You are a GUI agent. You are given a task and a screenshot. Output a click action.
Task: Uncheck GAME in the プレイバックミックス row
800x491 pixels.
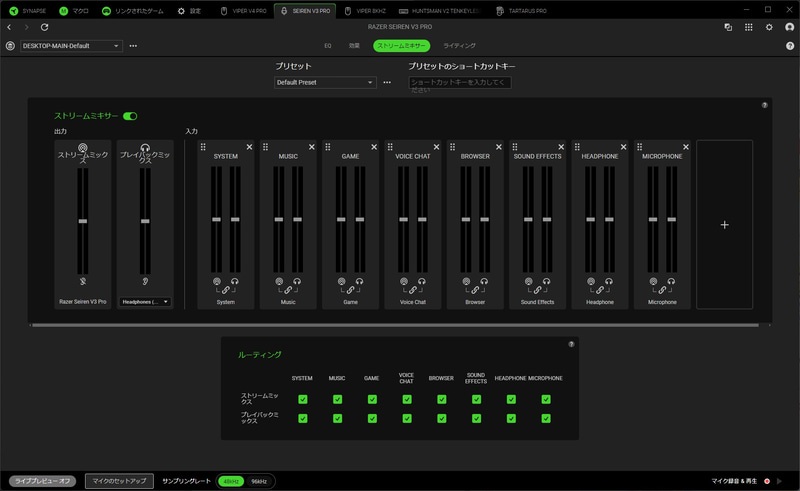372,419
